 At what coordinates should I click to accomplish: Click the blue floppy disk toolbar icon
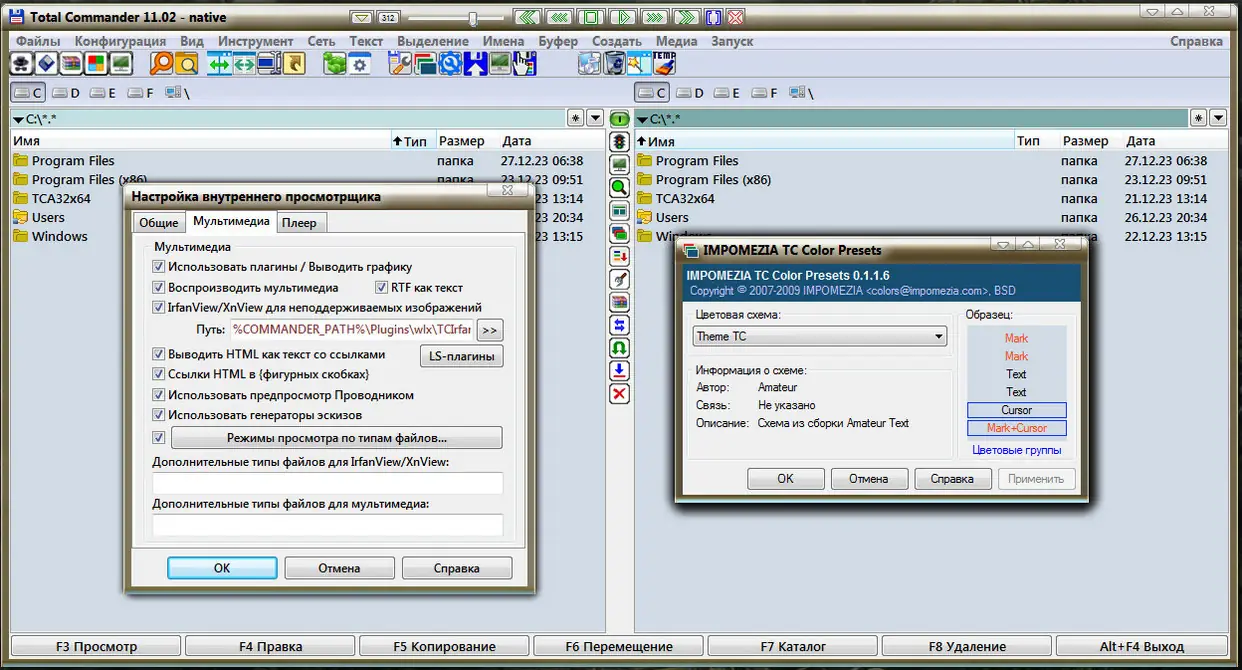point(475,63)
